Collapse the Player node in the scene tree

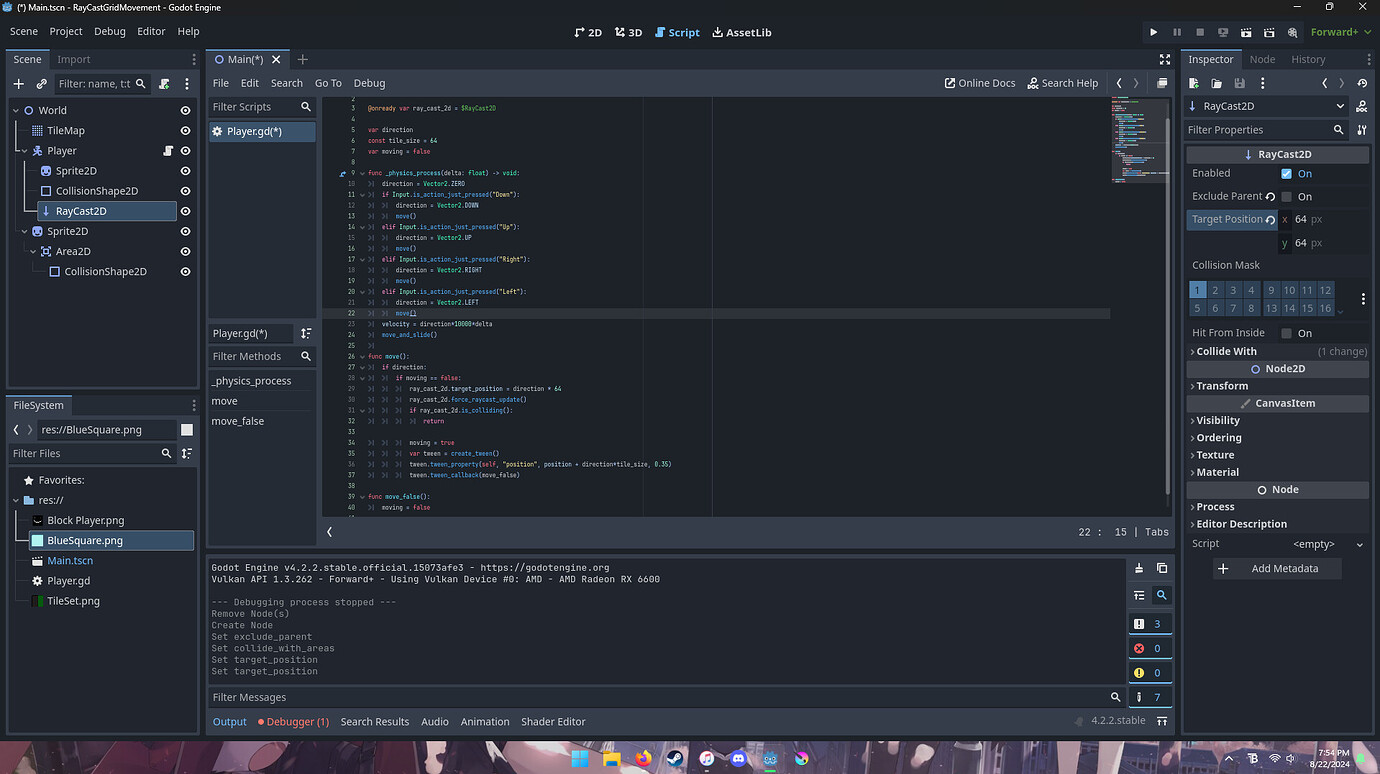[x=24, y=151]
